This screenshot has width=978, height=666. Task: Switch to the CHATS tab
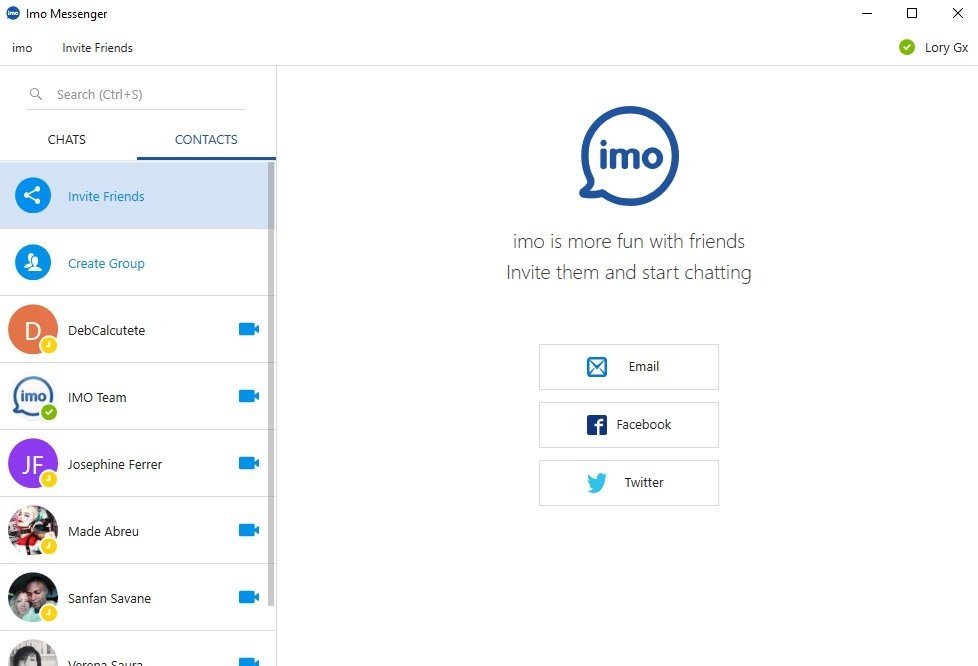[67, 140]
